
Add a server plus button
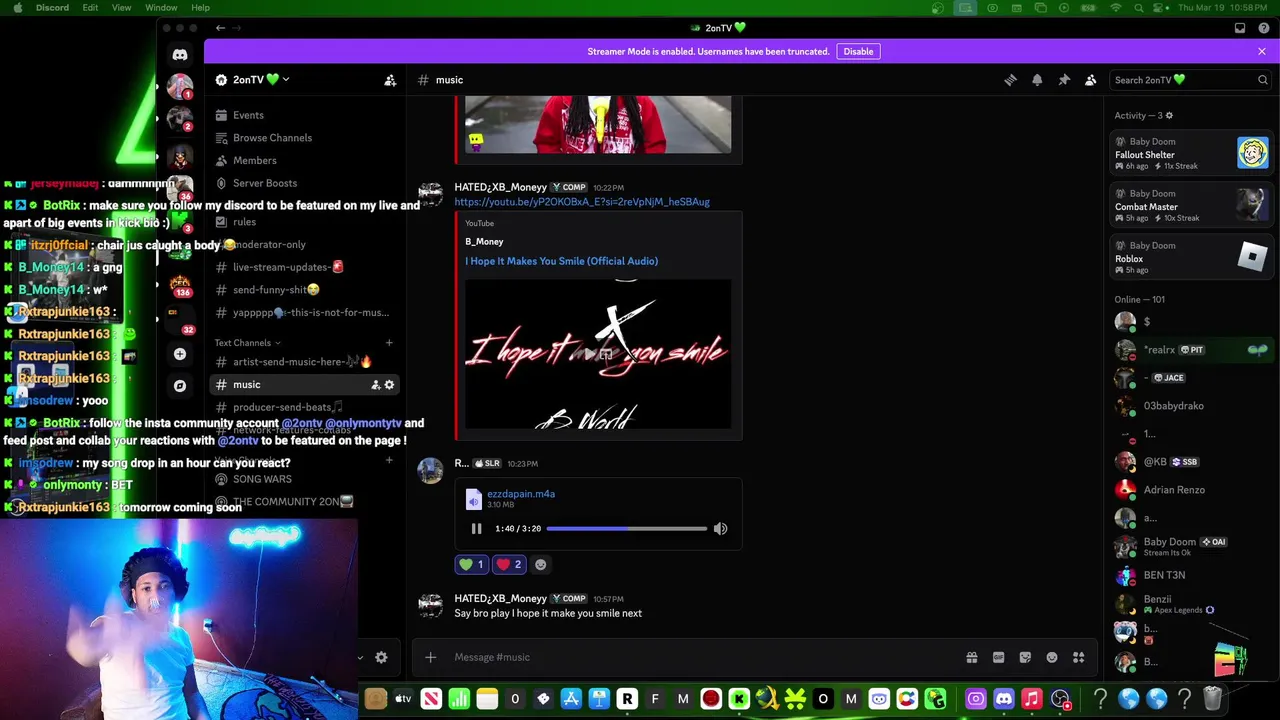point(180,354)
